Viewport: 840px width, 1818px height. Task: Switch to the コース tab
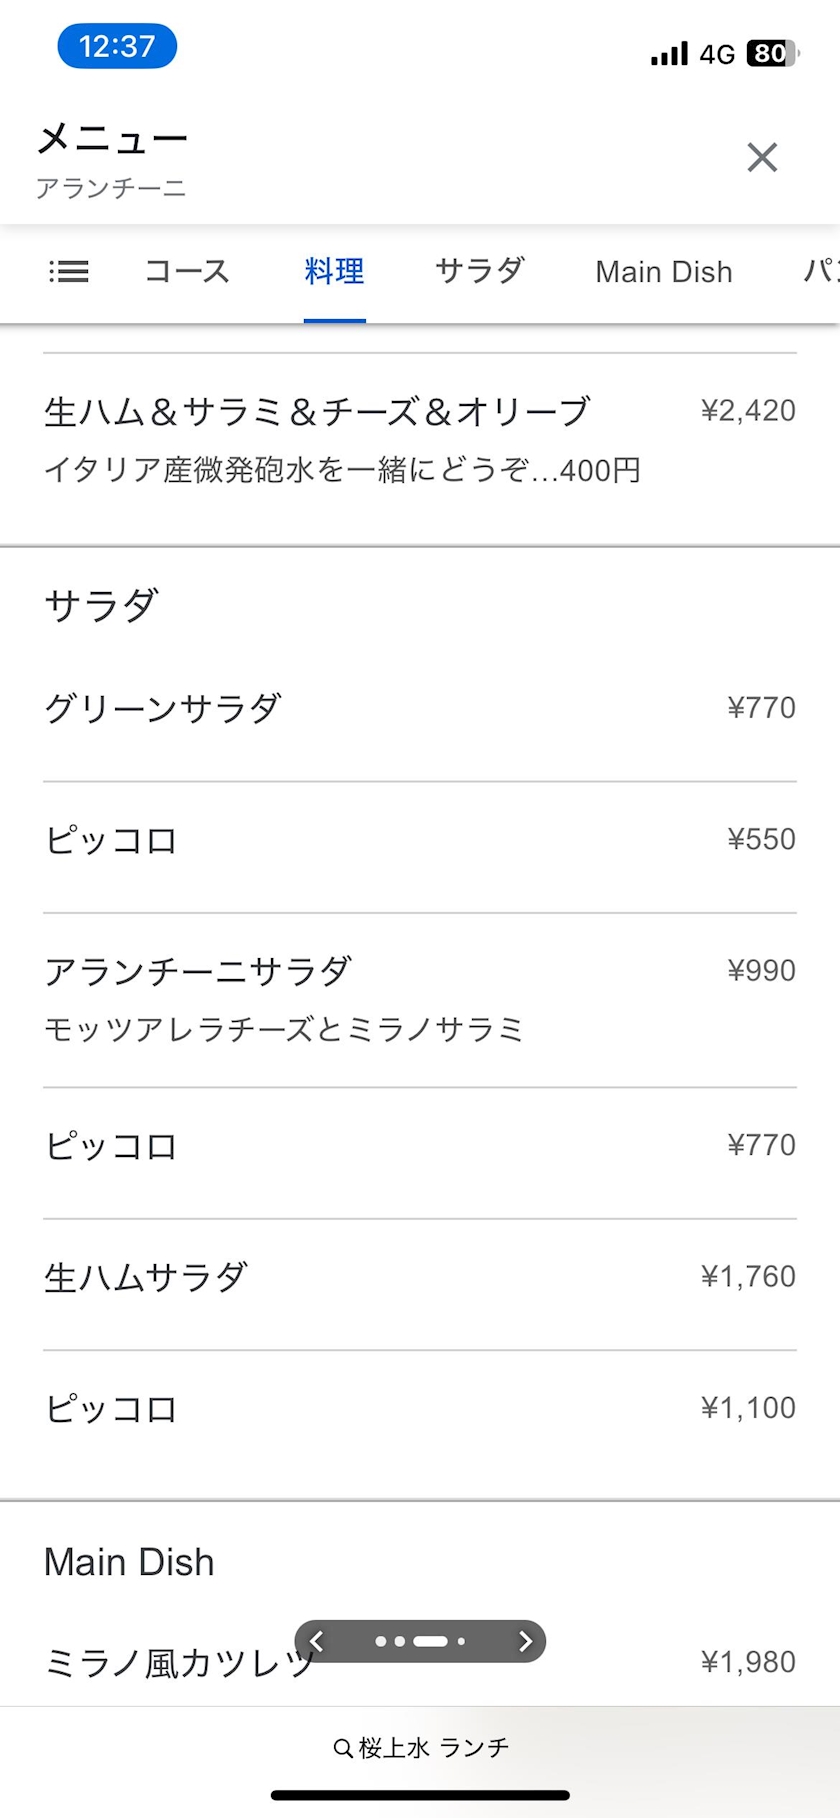(187, 271)
